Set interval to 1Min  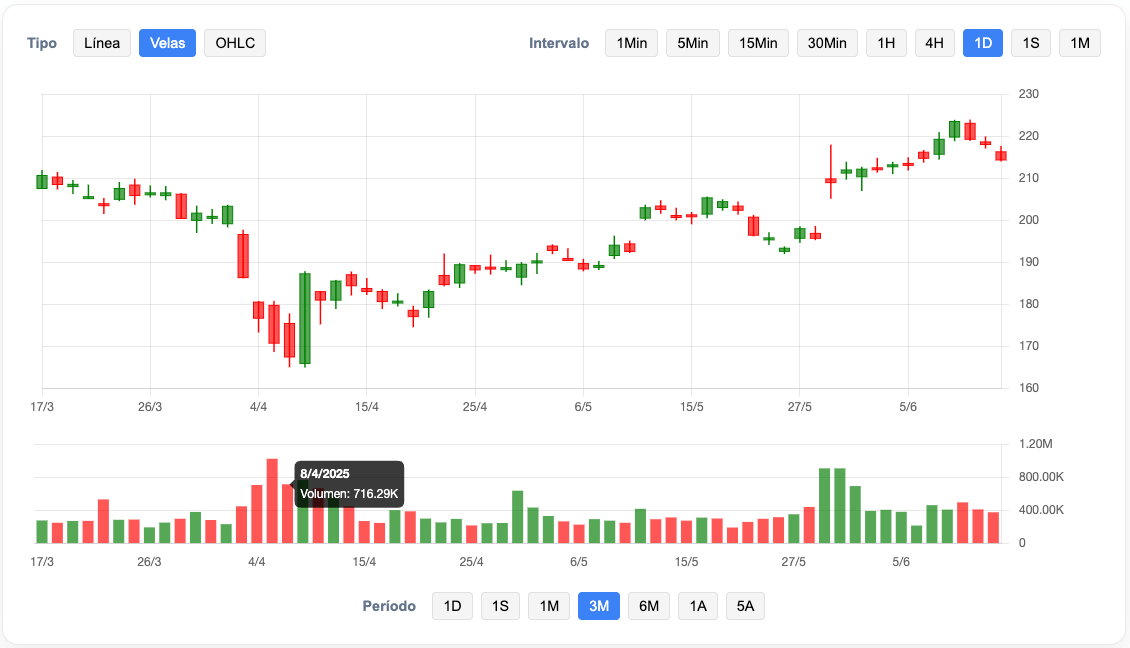[631, 43]
